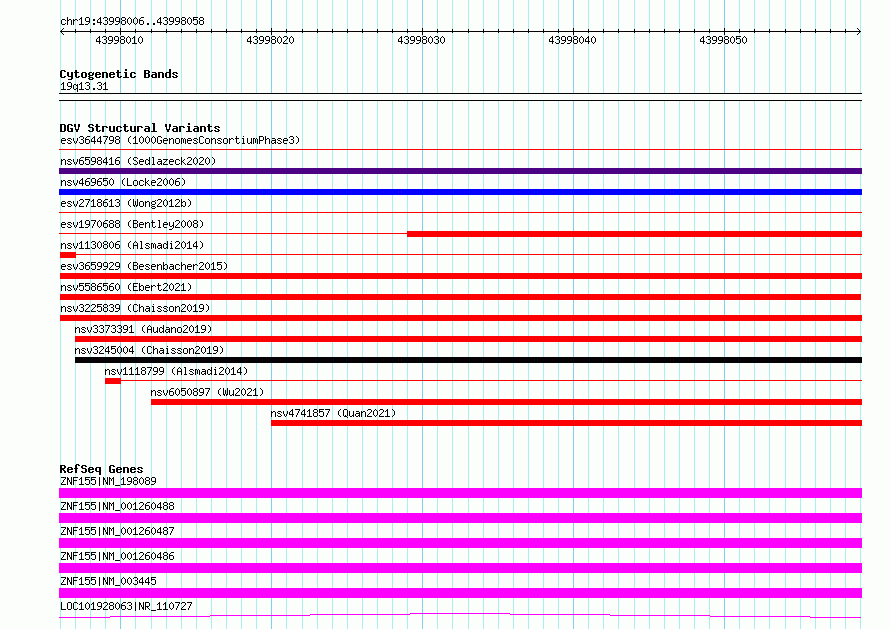Select the ZNF155|NM_003445 magenta bar
890x629 pixels.
pos(460,593)
